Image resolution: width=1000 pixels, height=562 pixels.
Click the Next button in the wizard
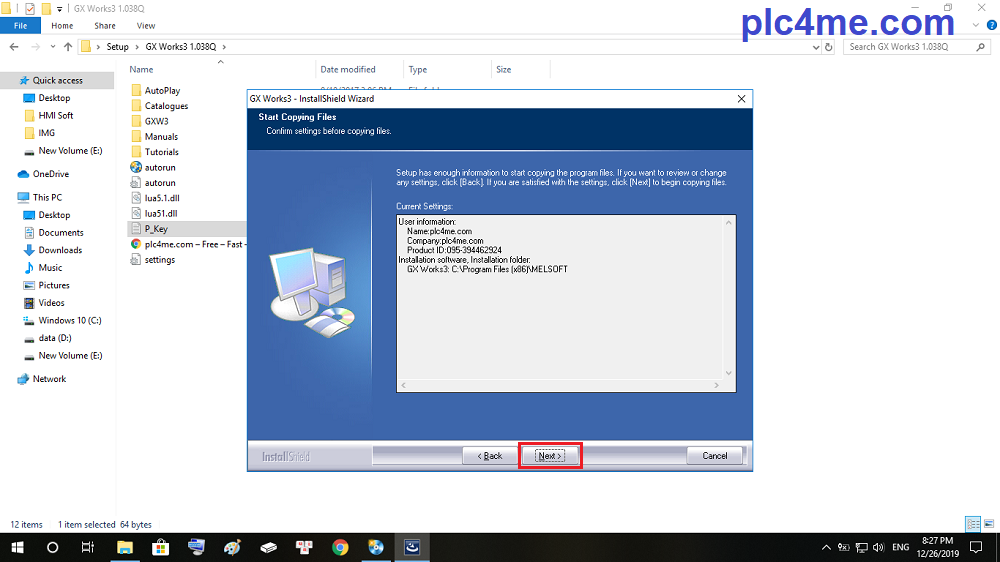tap(549, 456)
